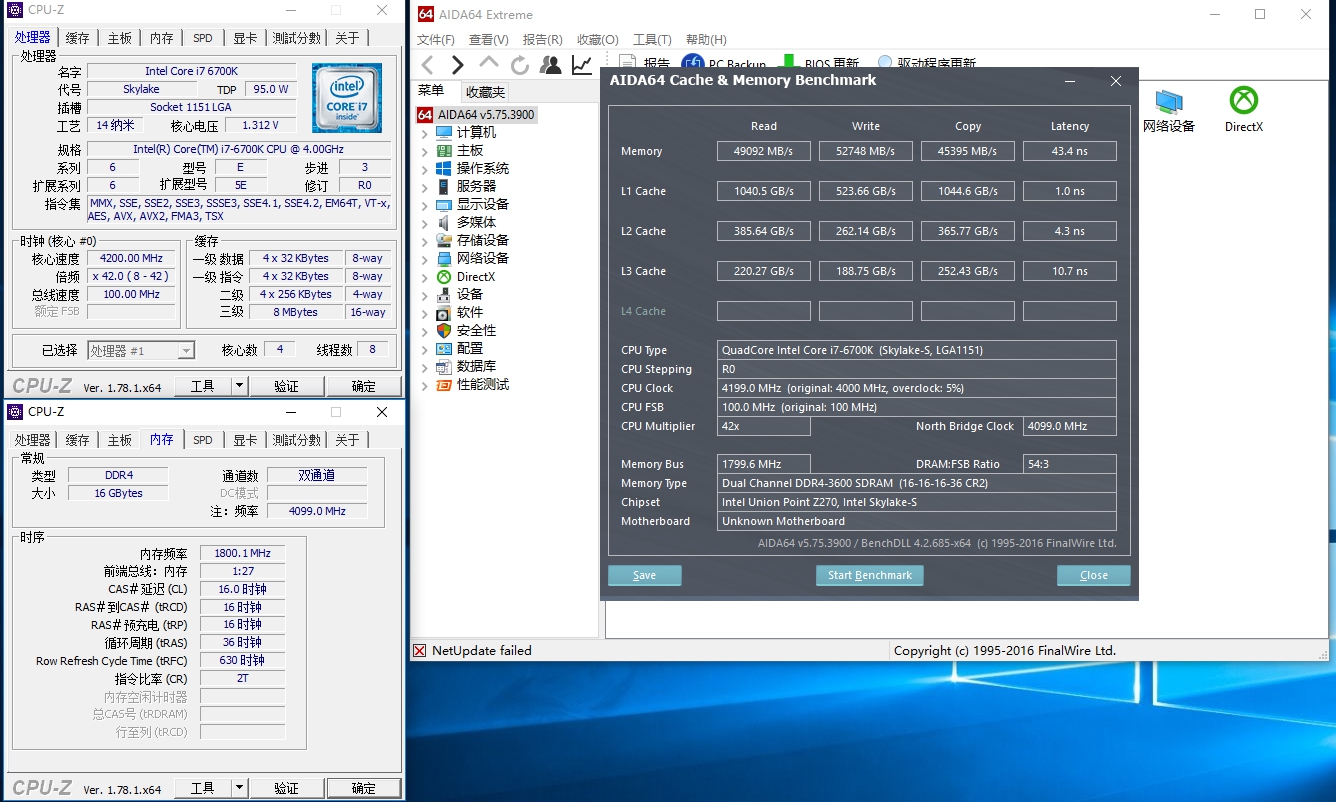Screen dimensions: 1336x802
Task: Click the two-user icon in AIDA64 toolbar
Action: [x=550, y=65]
